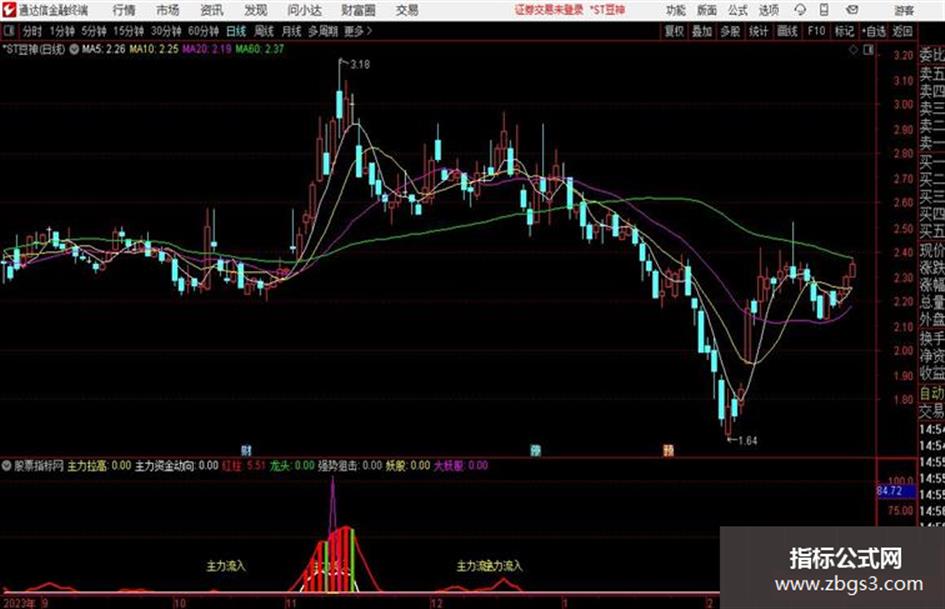This screenshot has height=609, width=945.
Task: Click the 强势狙击 indicator label
Action: (350, 465)
